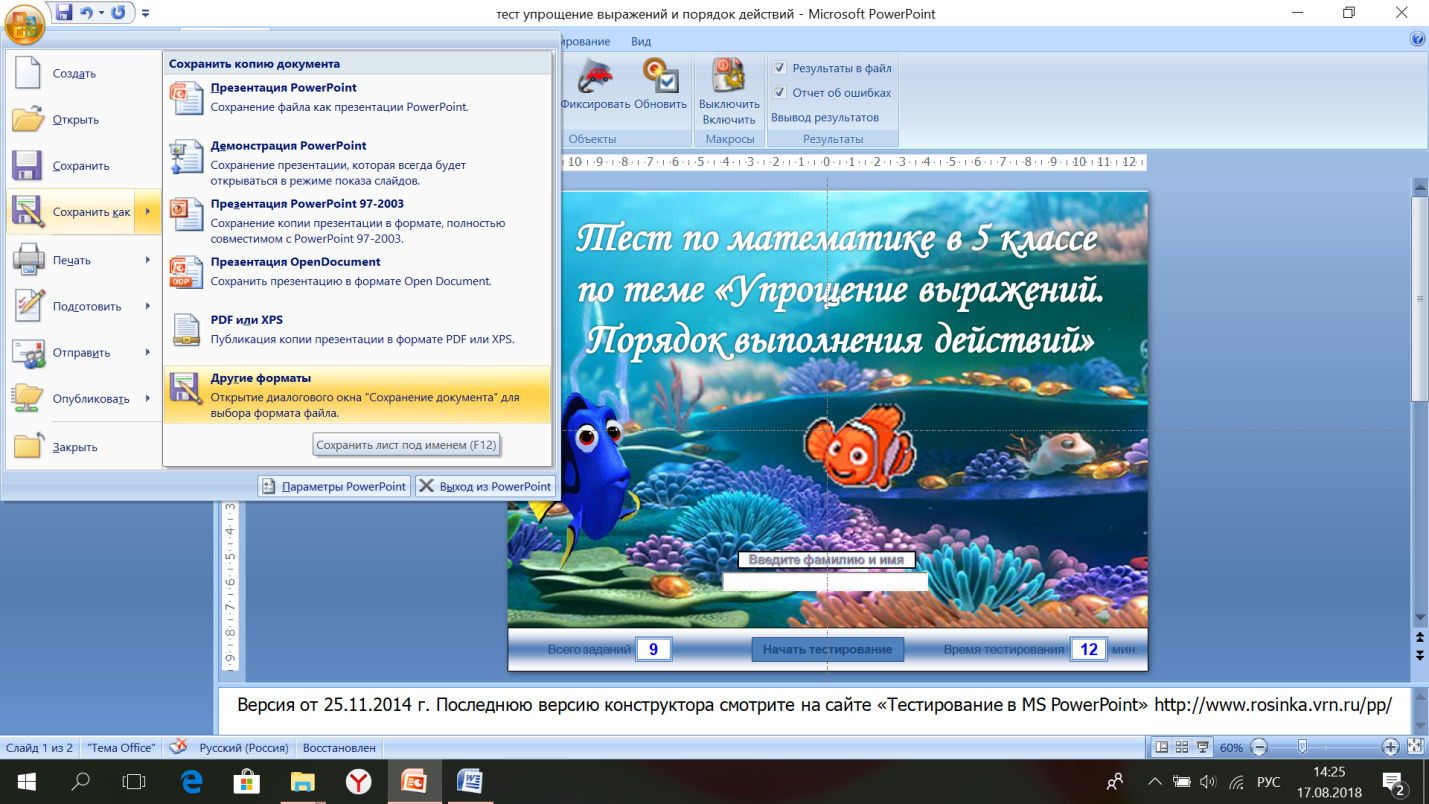Screen dimensions: 1429x804
Task: Click Начать тестирование button on slide
Action: click(x=827, y=649)
